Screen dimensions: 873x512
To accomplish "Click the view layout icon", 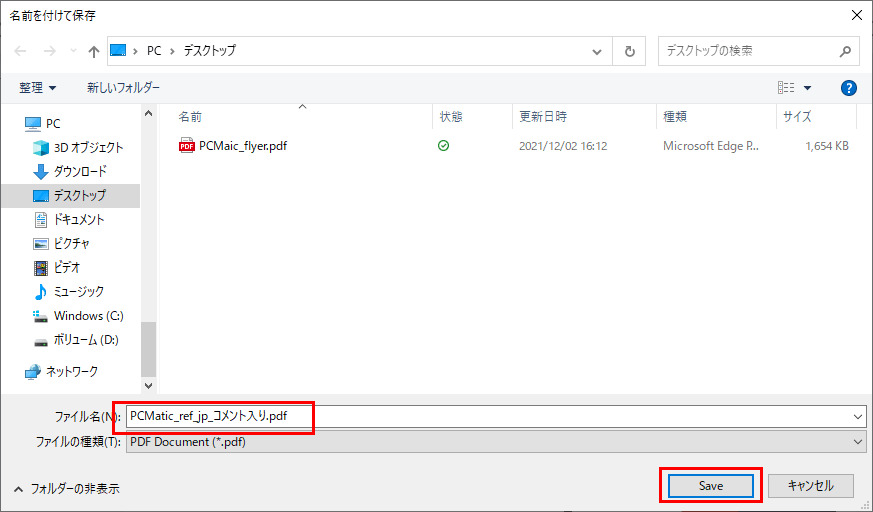I will (786, 88).
